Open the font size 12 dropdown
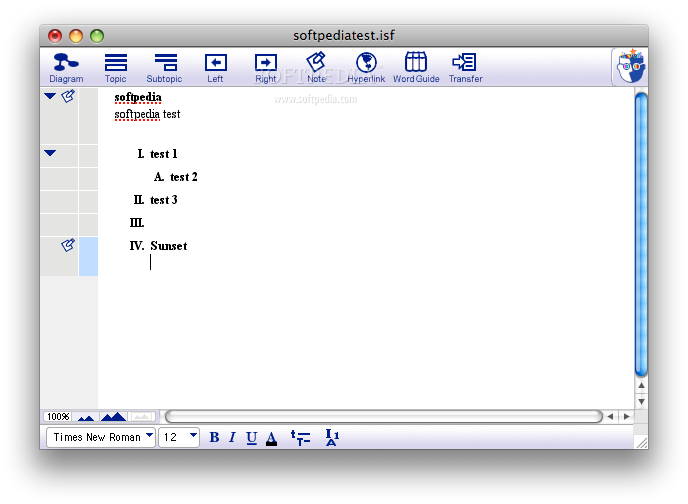Screen dimensions: 688x504 point(179,437)
